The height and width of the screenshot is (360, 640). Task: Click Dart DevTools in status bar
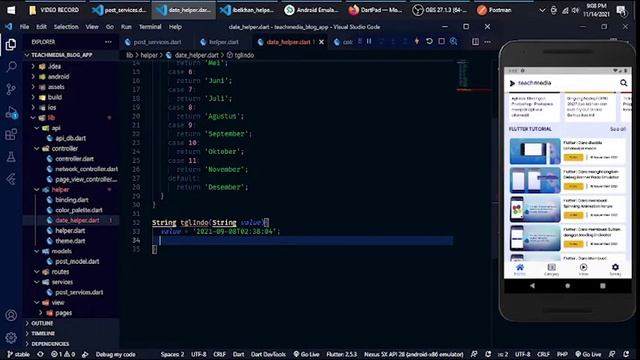(x=268, y=354)
